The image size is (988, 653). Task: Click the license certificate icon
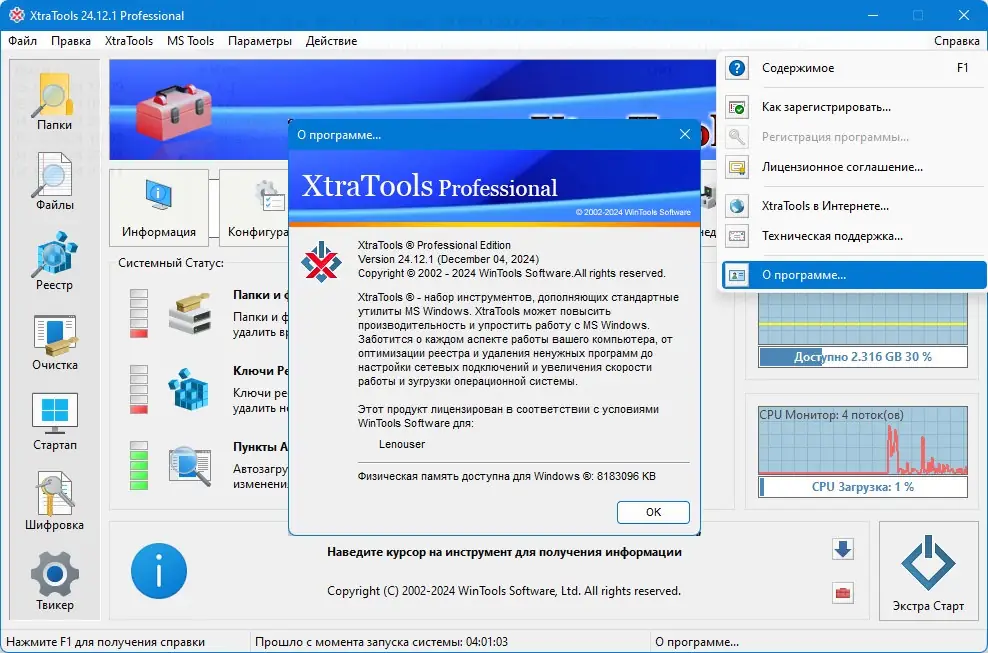point(737,167)
